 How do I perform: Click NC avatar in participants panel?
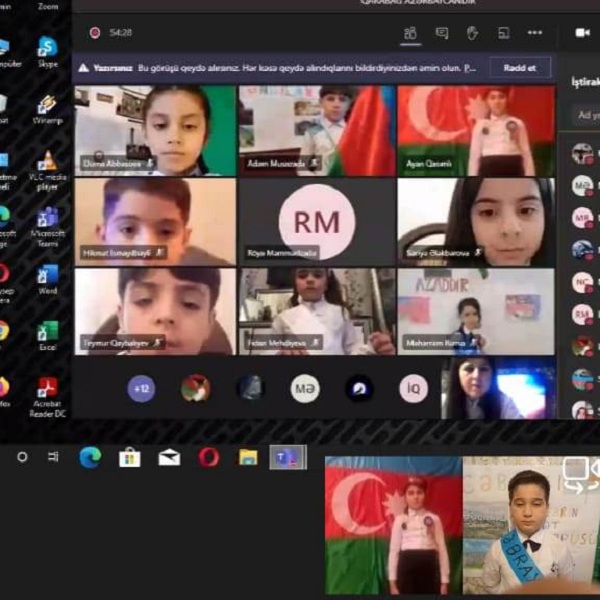582,282
